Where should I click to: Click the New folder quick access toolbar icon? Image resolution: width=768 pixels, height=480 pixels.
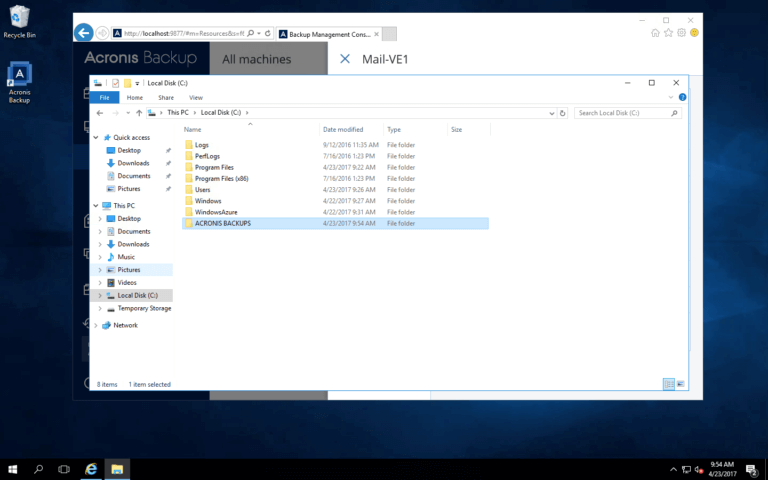click(x=127, y=83)
